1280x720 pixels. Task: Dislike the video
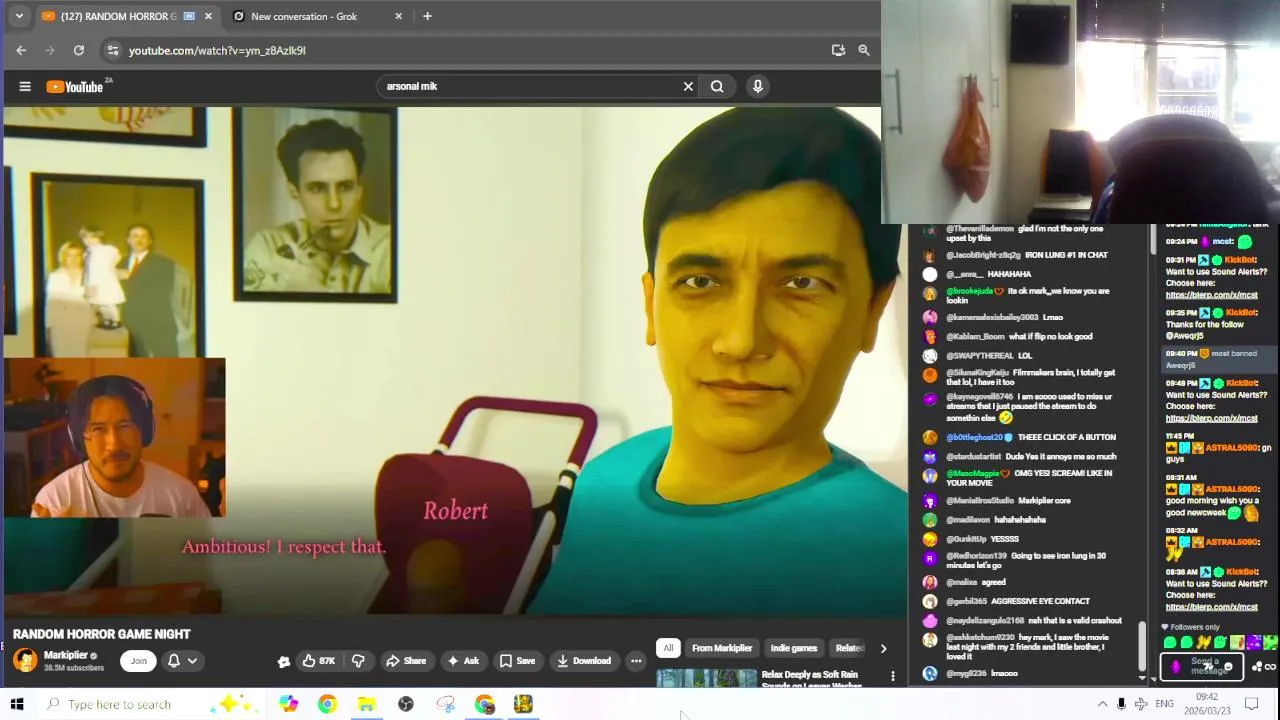click(x=358, y=661)
